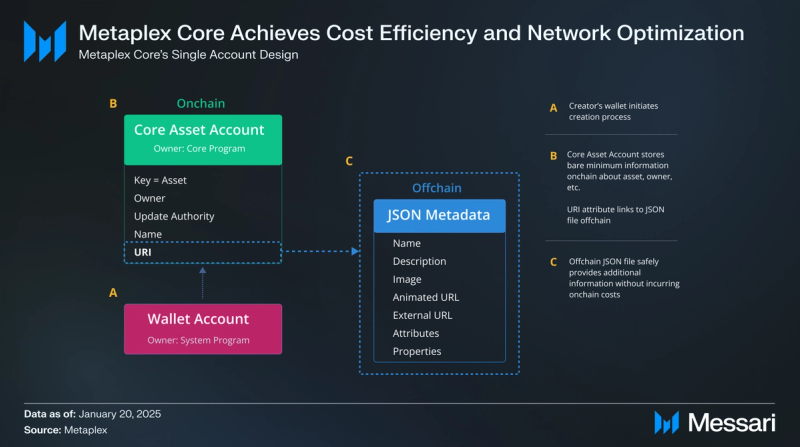
Task: Click 'Description' in the JSON Metadata list
Action: point(419,261)
